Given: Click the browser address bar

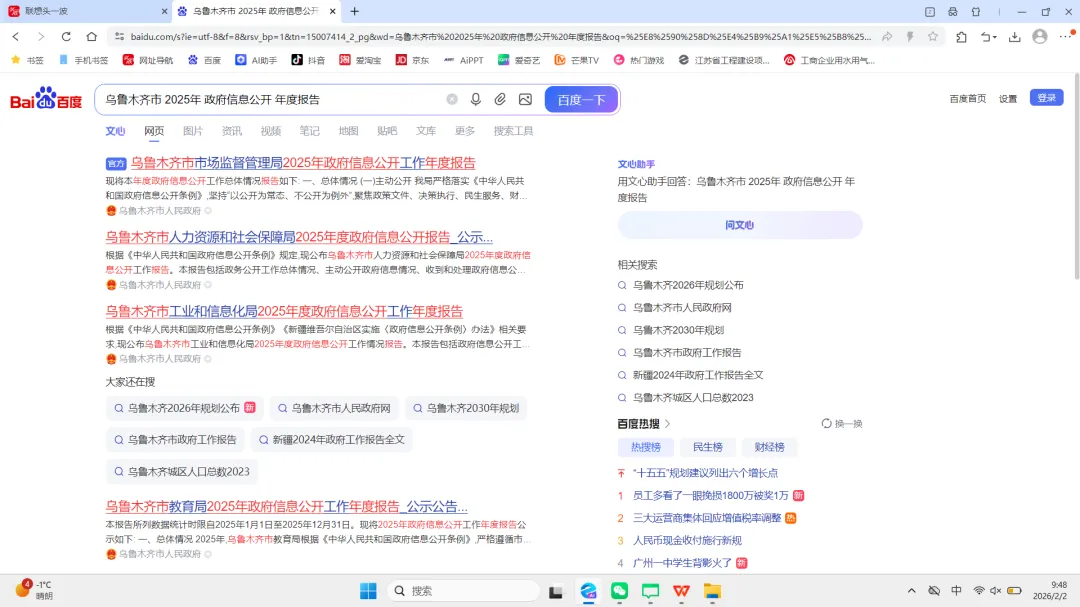Looking at the screenshot, I should tap(501, 37).
